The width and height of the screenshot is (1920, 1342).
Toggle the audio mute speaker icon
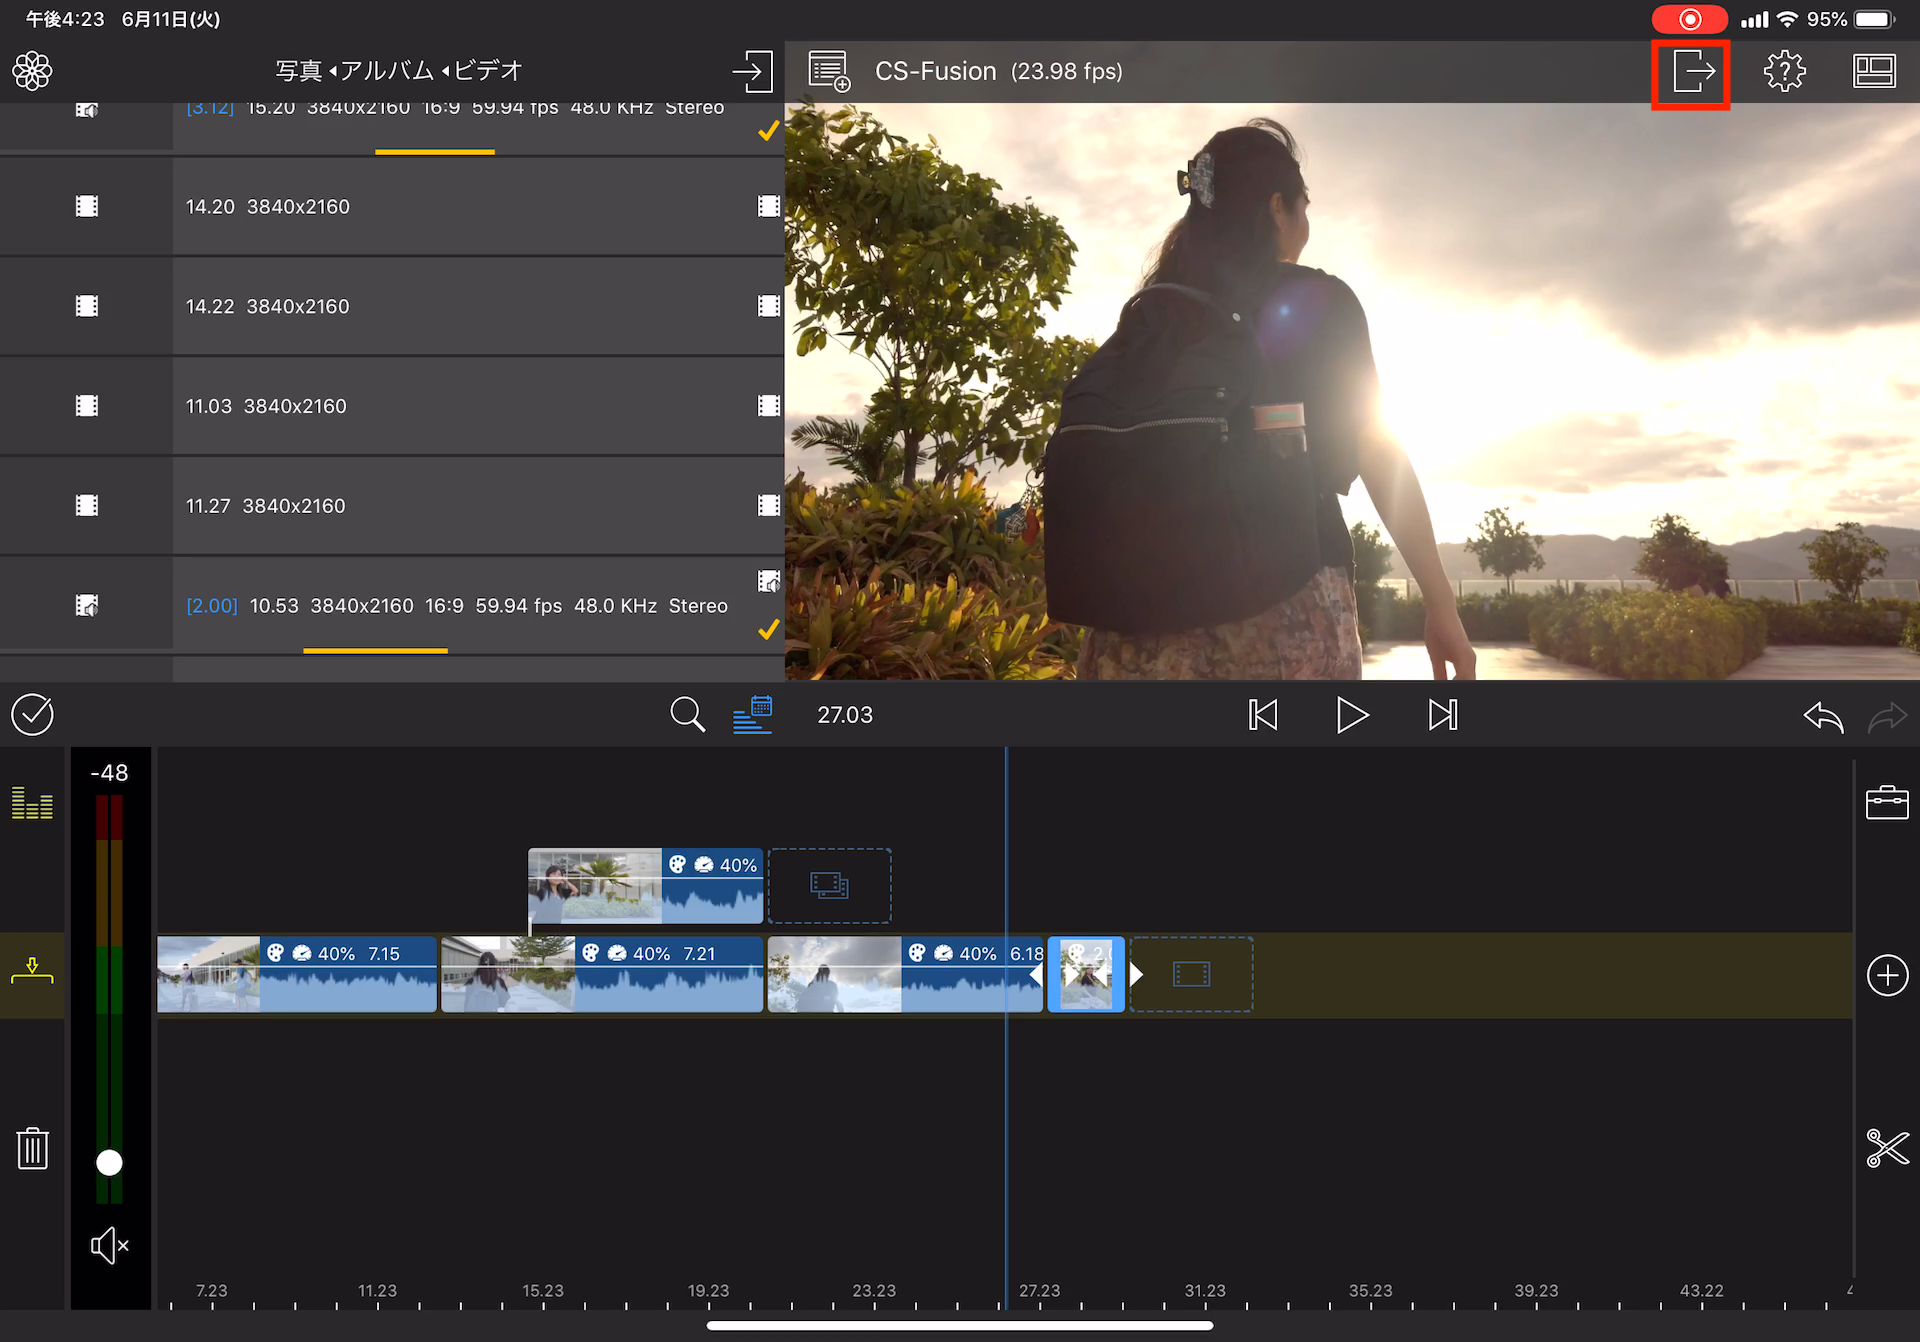[110, 1245]
